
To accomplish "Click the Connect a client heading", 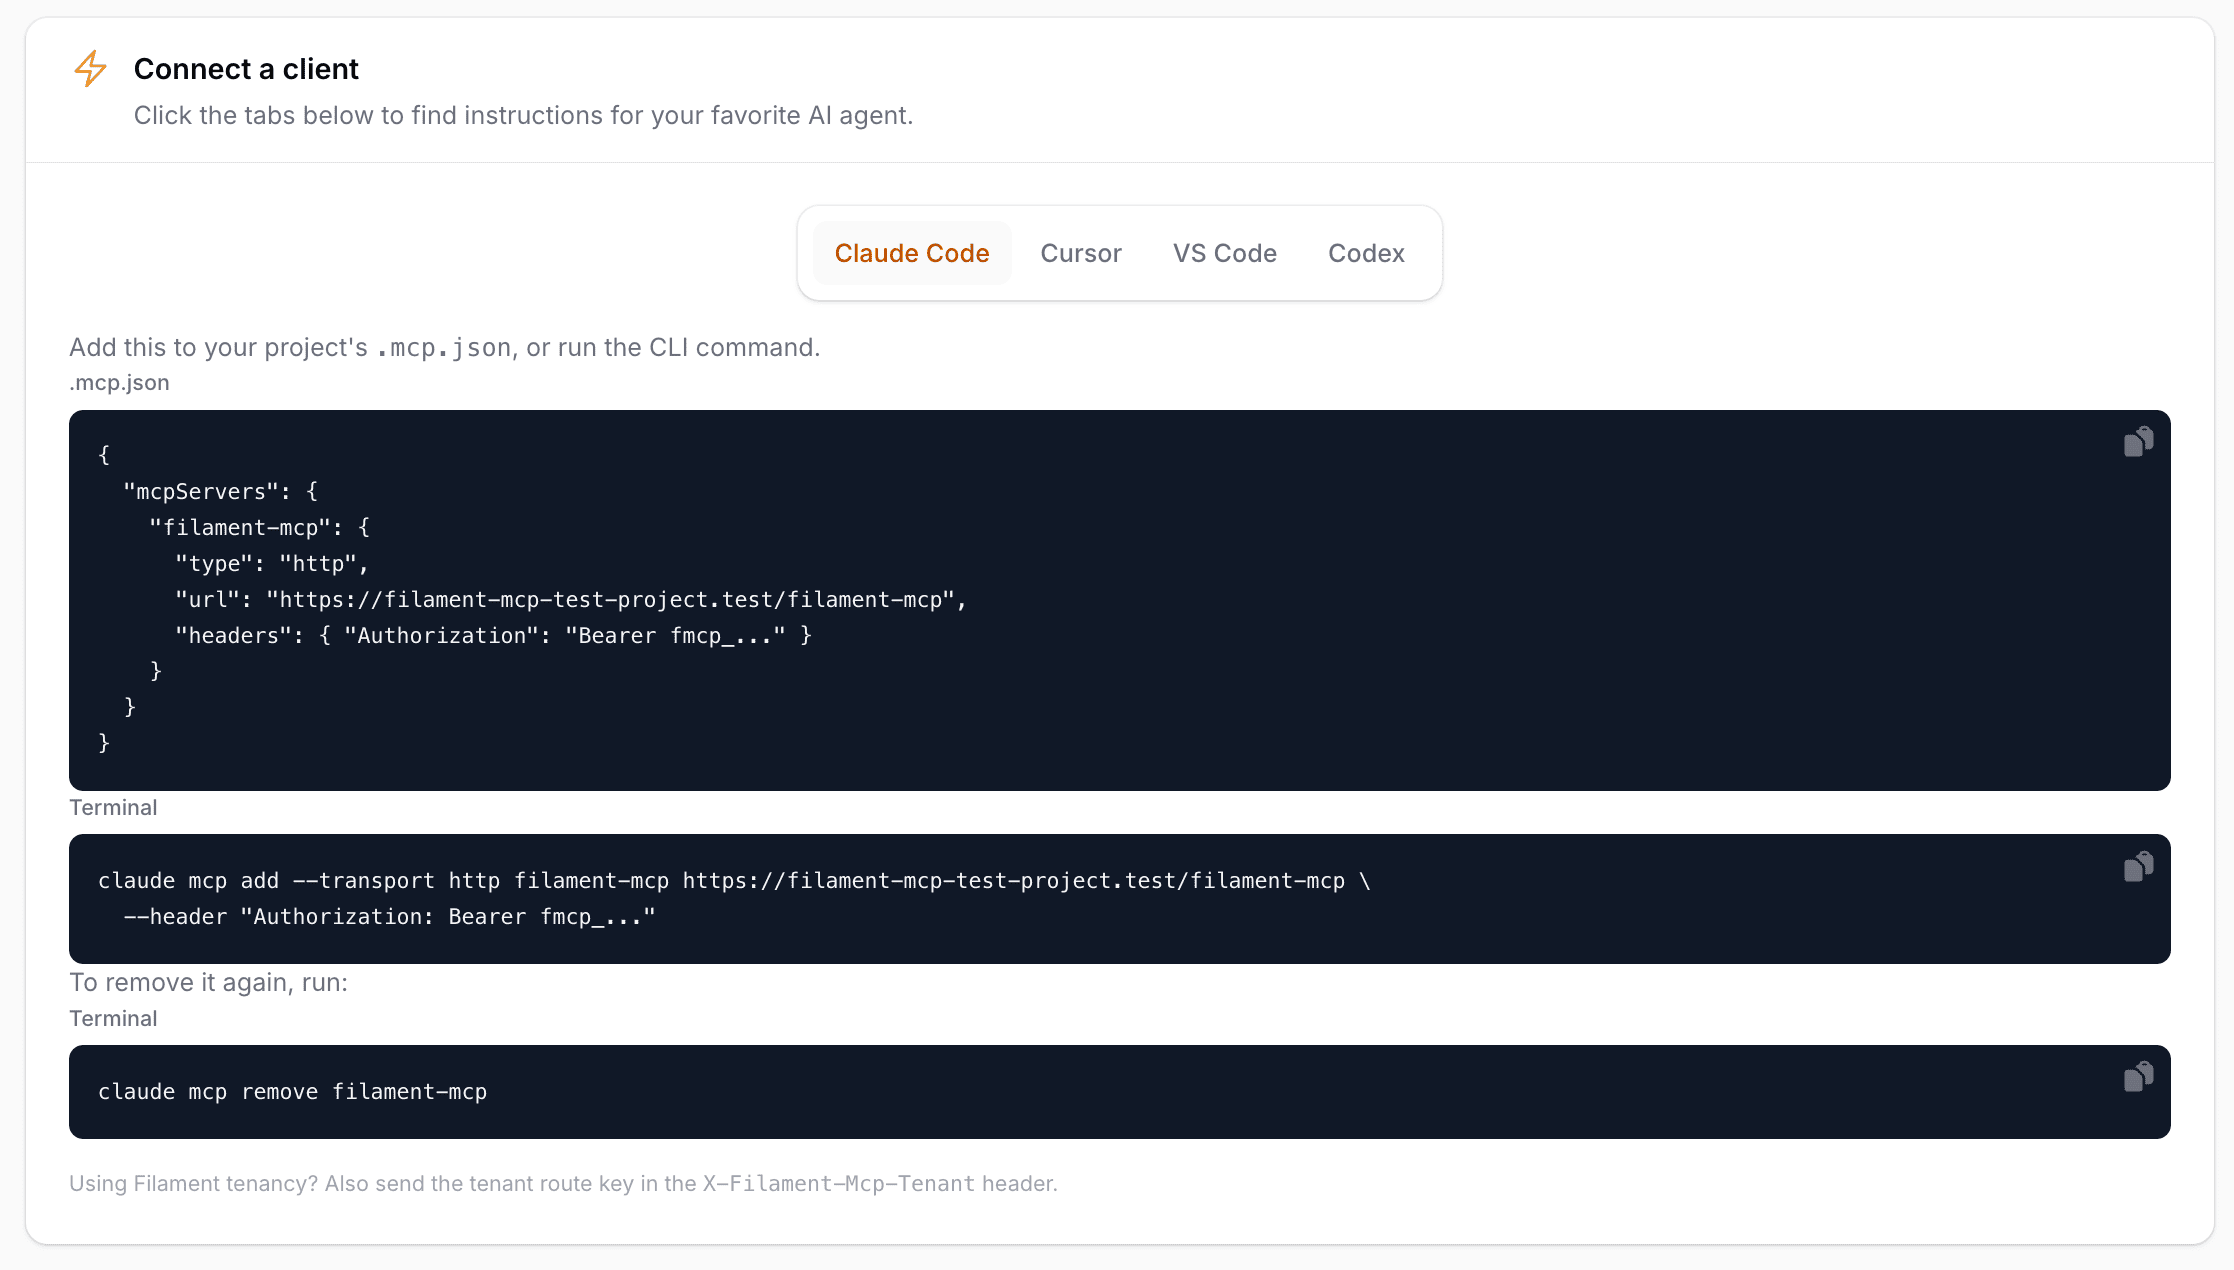I will [x=246, y=69].
